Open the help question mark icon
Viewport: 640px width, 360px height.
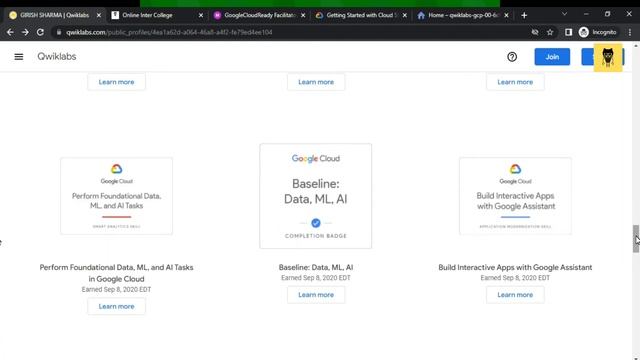point(512,57)
